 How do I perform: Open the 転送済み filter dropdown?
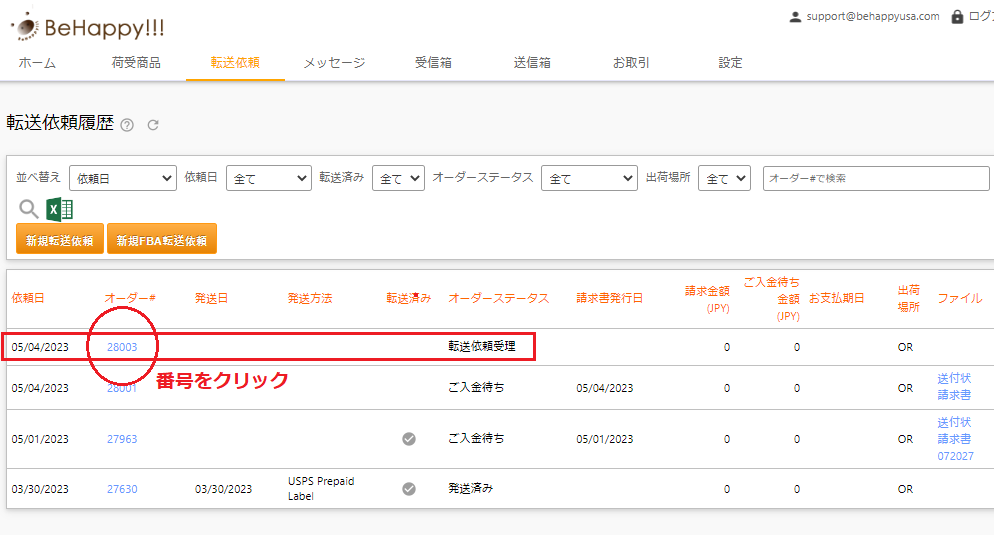398,178
